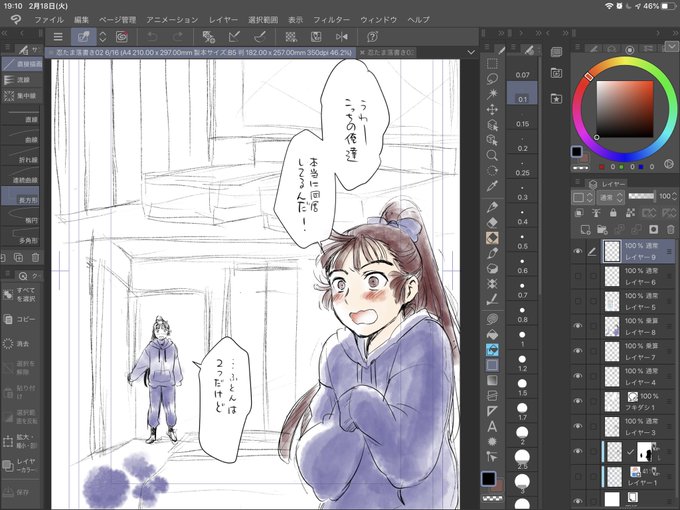The width and height of the screenshot is (680, 510).
Task: Show レイヤー 1 via its visibility box
Action: coord(578,476)
